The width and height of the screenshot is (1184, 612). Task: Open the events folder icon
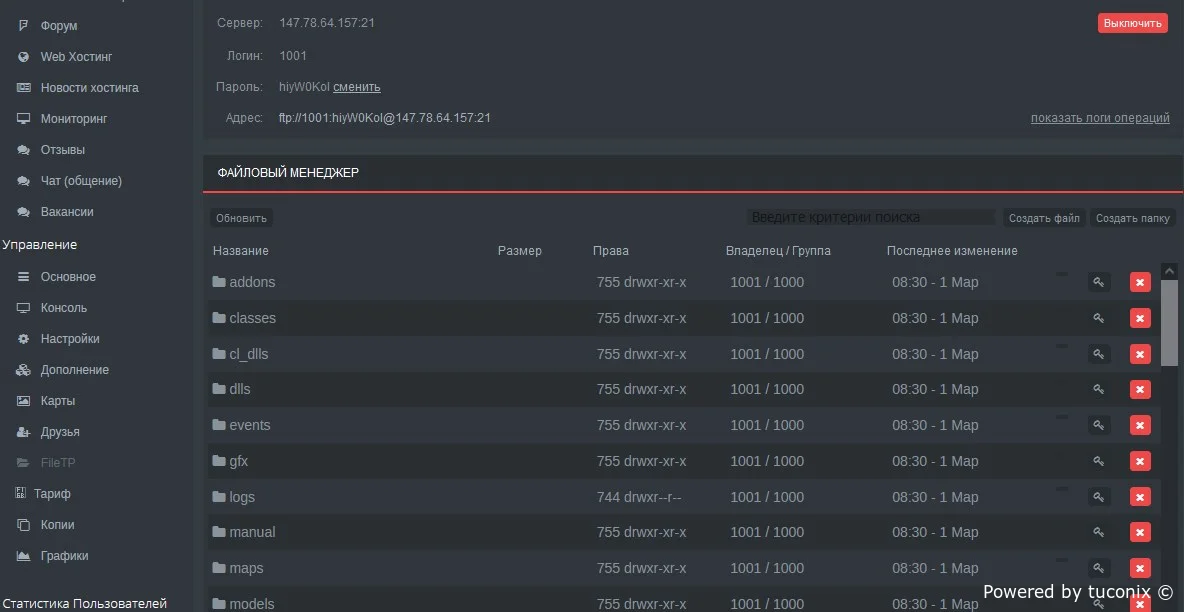point(219,425)
